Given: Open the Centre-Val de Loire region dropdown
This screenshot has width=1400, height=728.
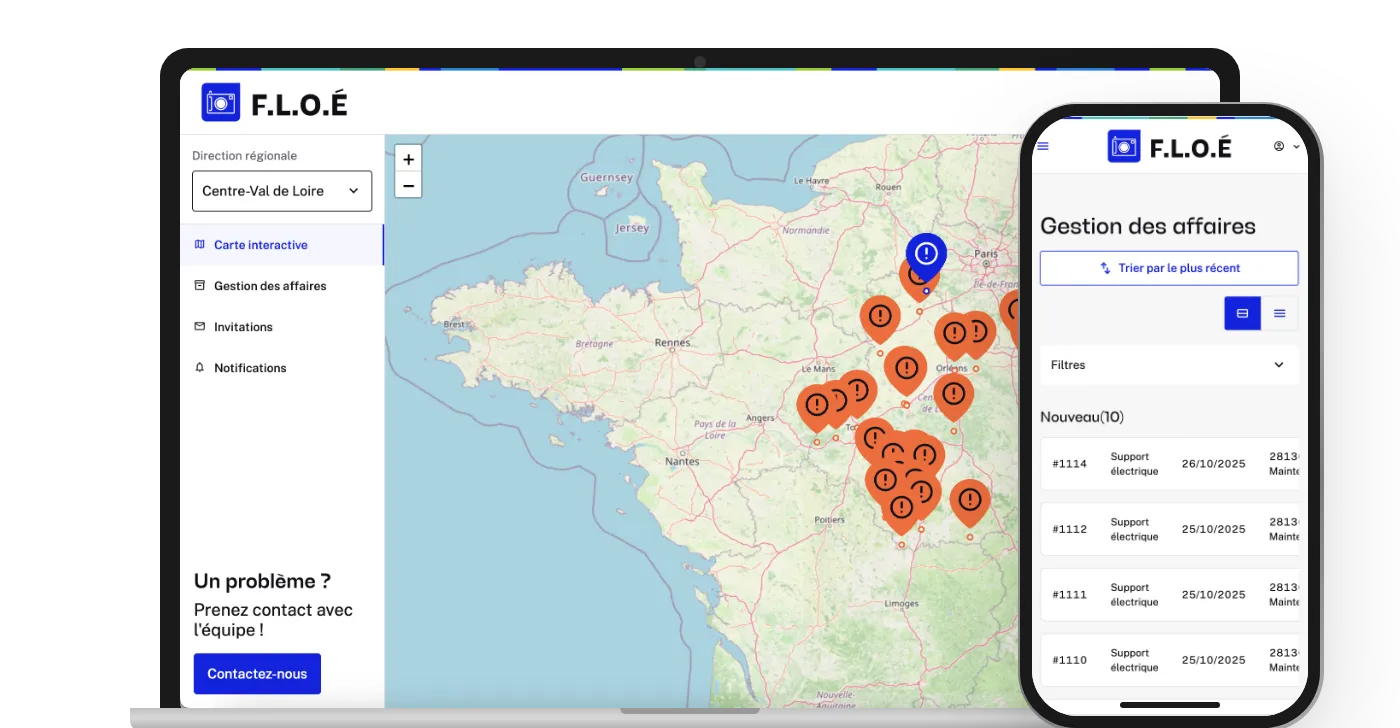Looking at the screenshot, I should click(281, 190).
